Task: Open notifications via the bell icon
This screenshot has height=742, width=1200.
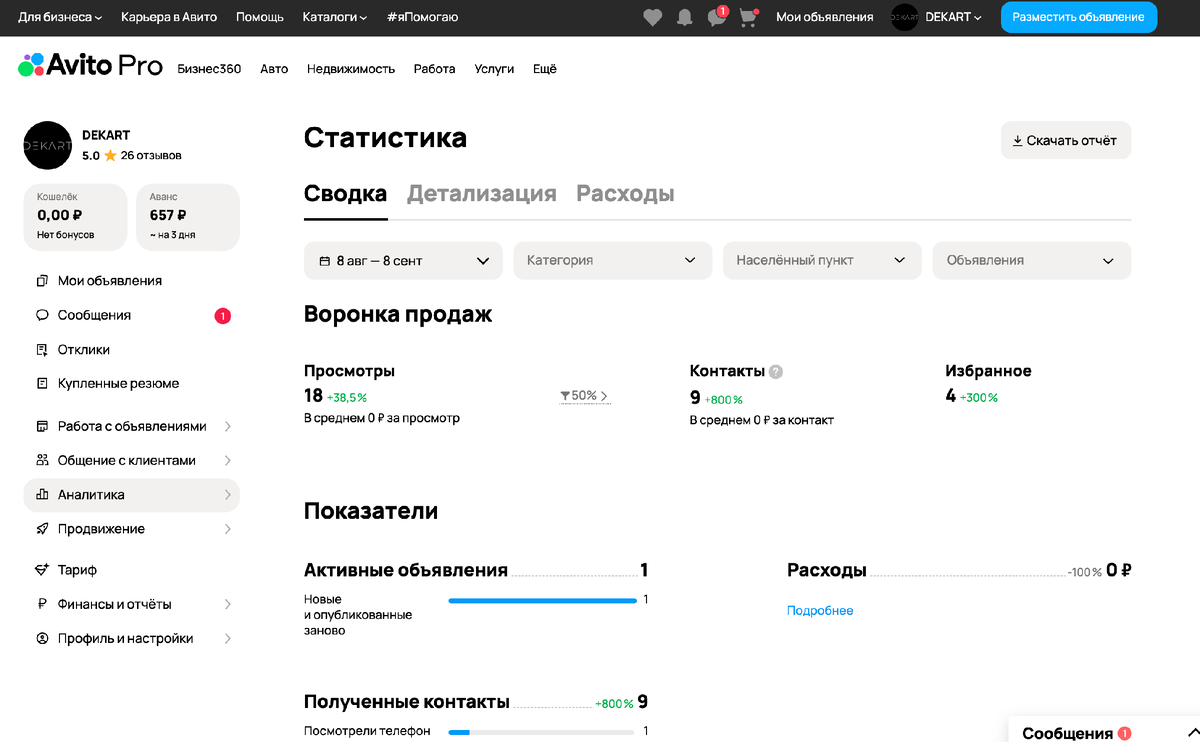Action: click(x=684, y=17)
